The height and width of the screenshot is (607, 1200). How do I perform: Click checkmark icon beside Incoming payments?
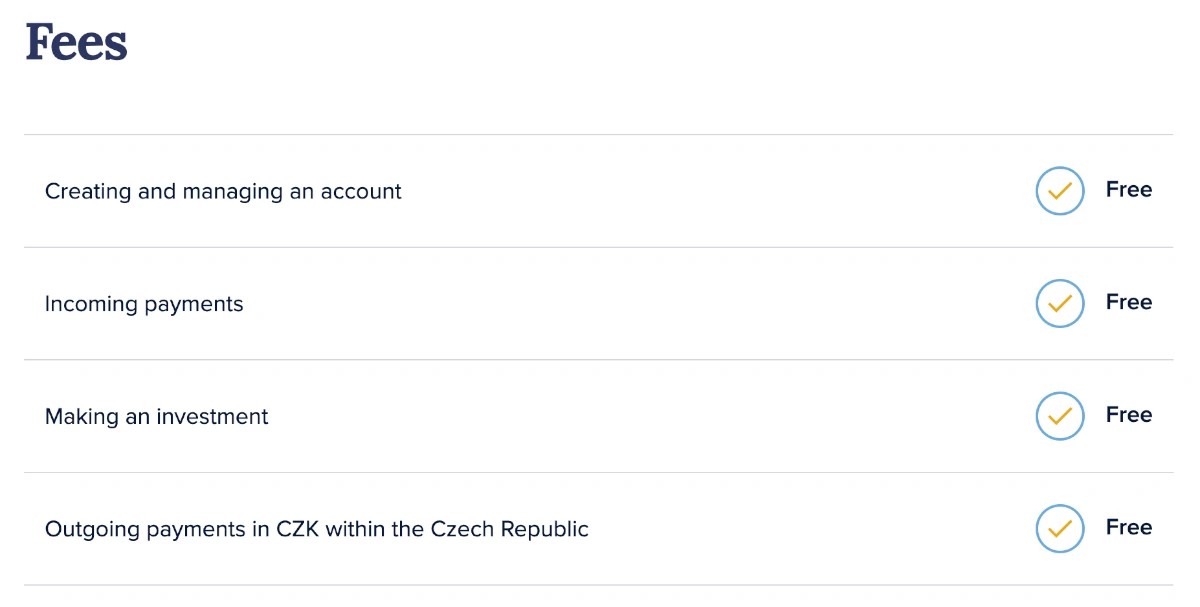[x=1060, y=304]
